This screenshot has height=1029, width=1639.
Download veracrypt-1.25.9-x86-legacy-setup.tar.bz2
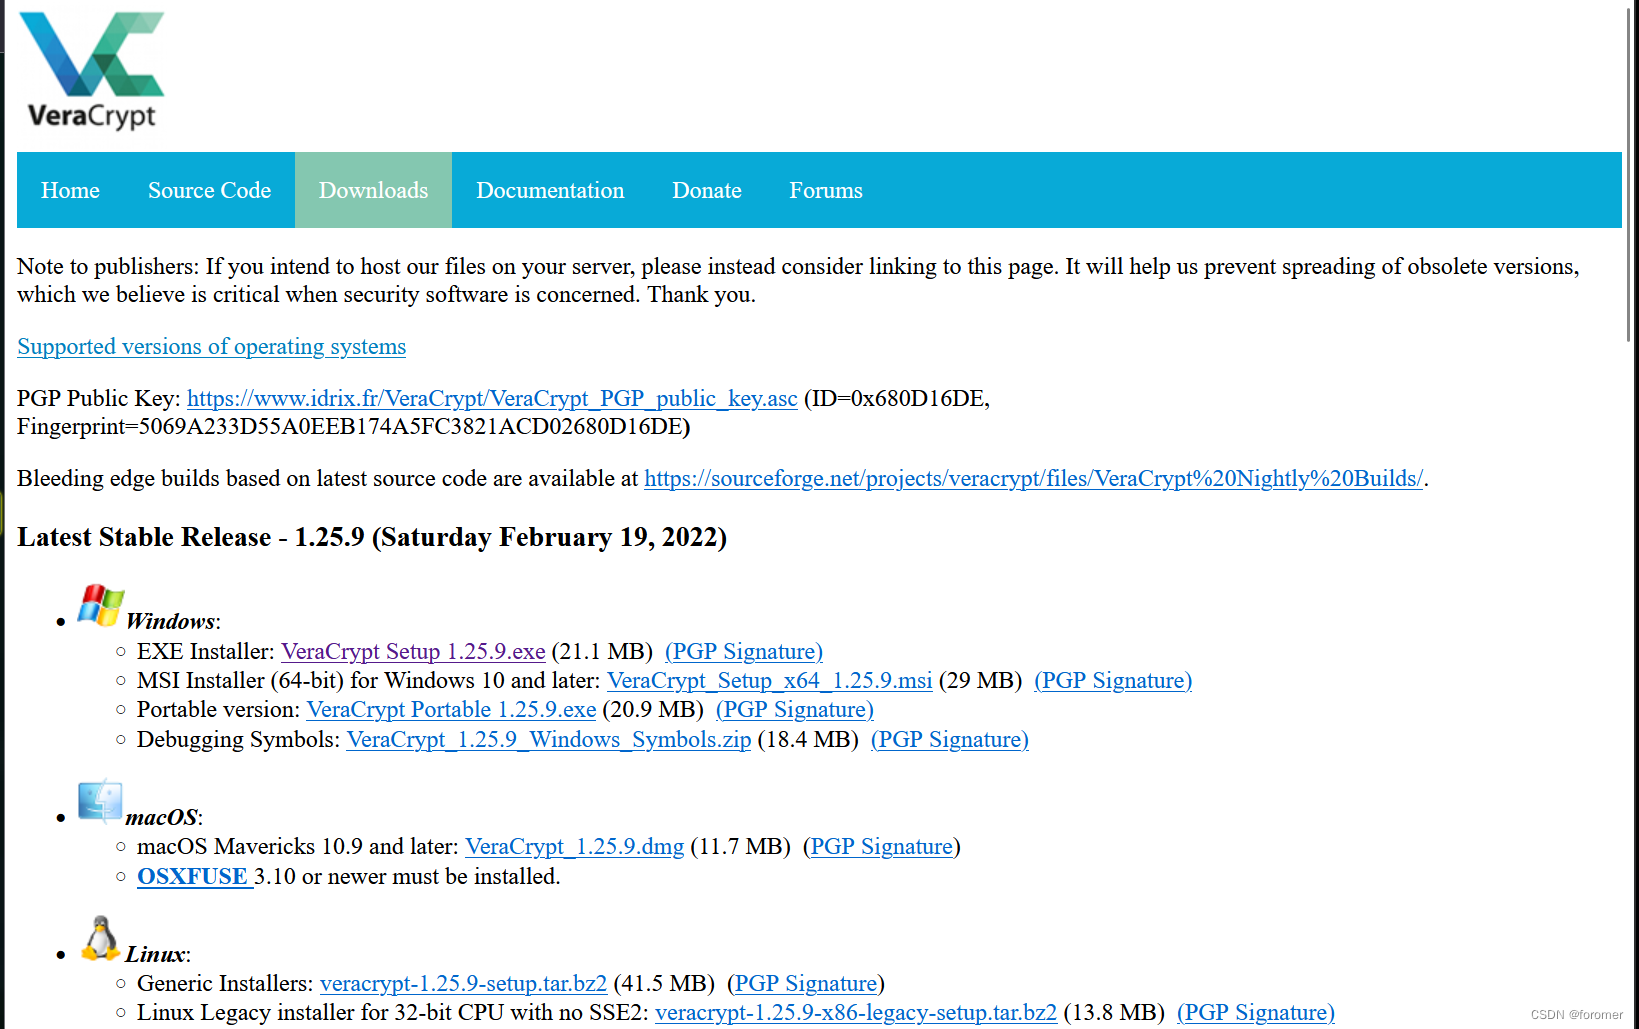coord(856,1012)
